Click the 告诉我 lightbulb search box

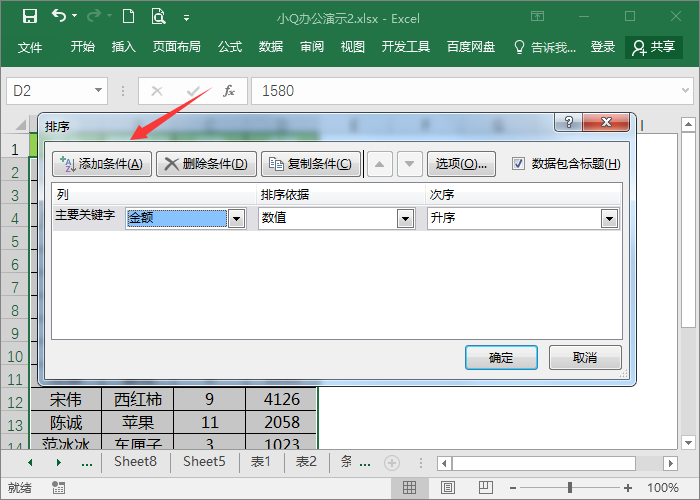(x=545, y=47)
